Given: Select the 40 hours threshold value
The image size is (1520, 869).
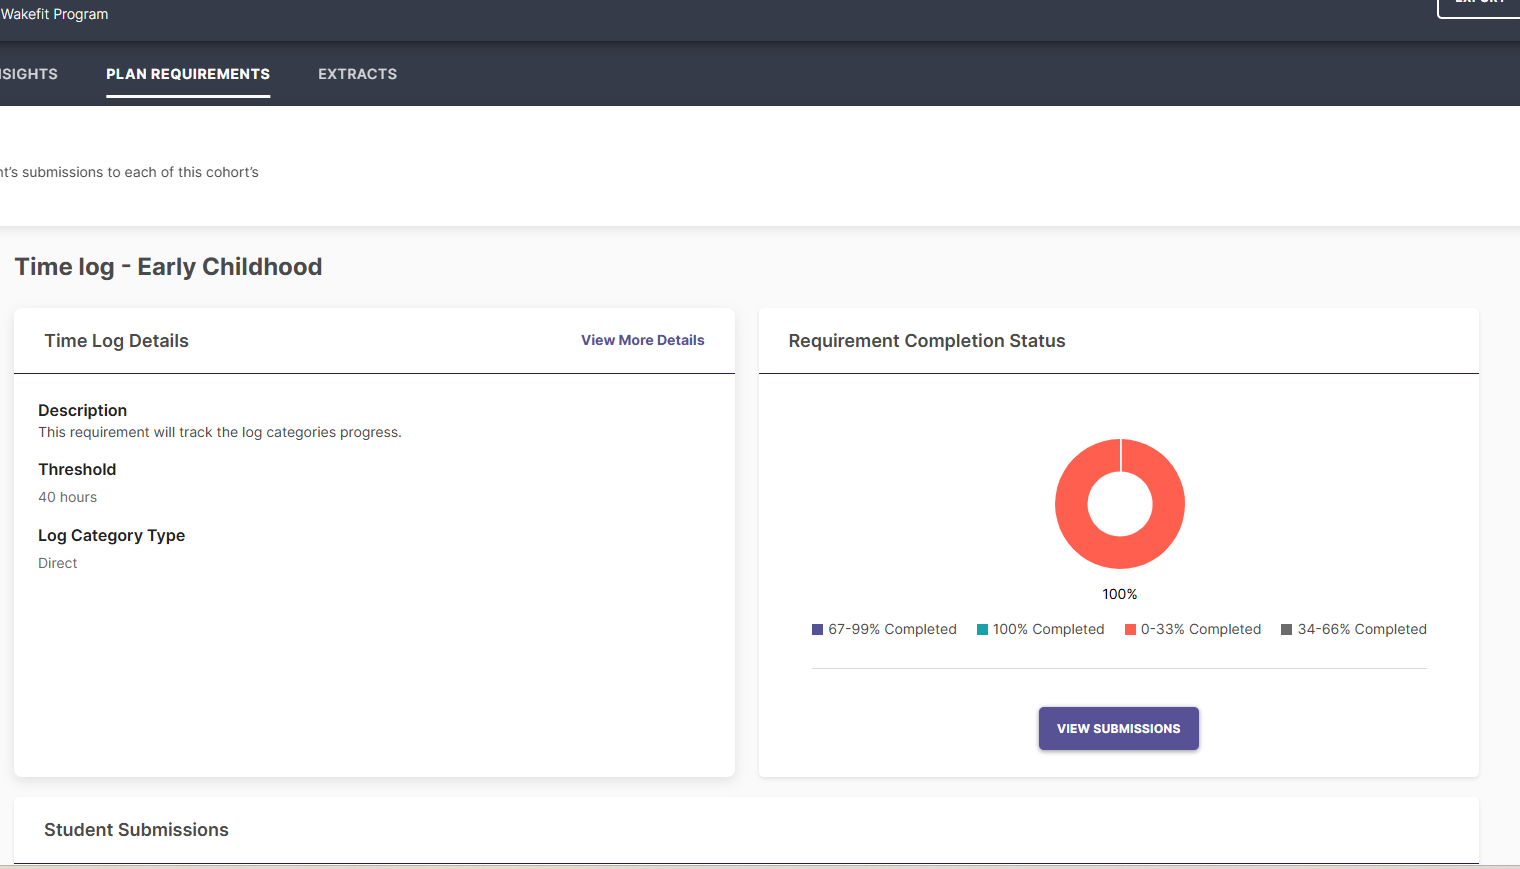Looking at the screenshot, I should pos(68,497).
